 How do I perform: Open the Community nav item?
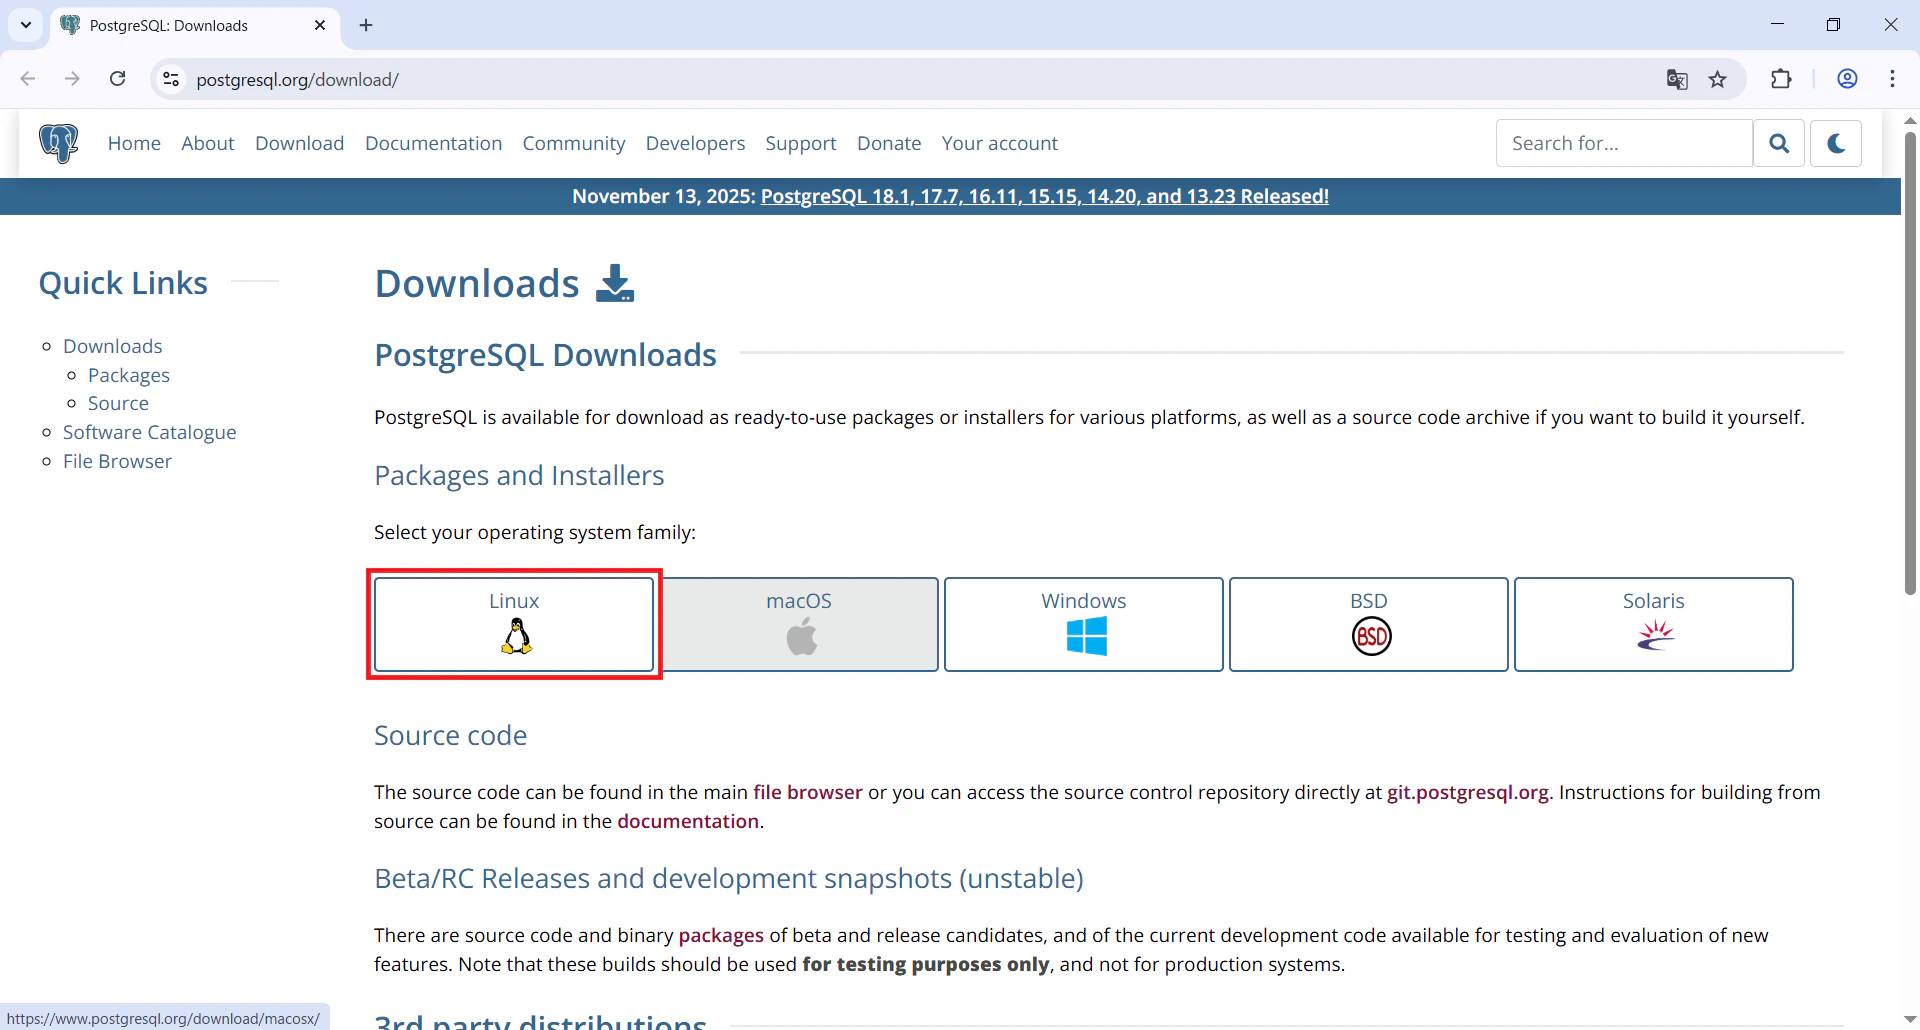point(574,143)
